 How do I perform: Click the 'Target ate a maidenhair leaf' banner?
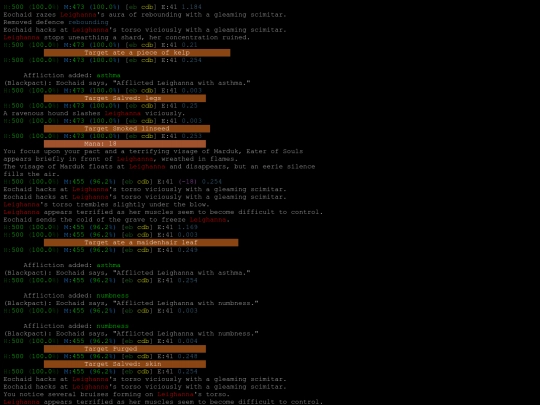click(x=141, y=242)
